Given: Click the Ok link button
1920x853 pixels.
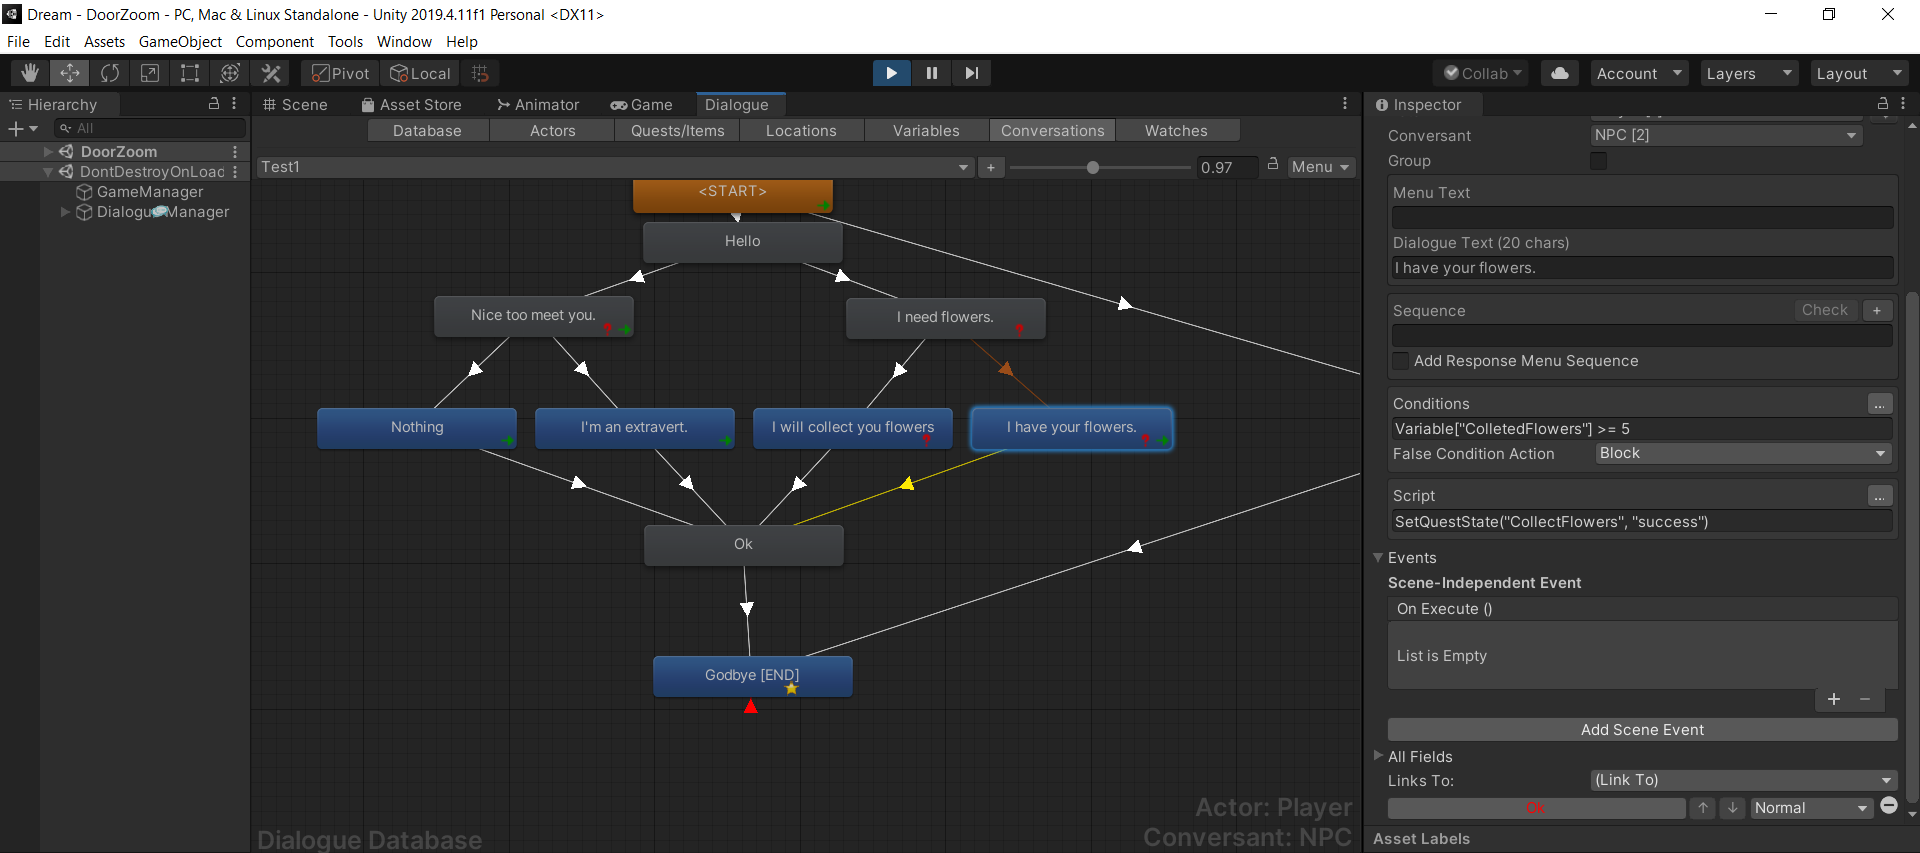Looking at the screenshot, I should click(1536, 808).
